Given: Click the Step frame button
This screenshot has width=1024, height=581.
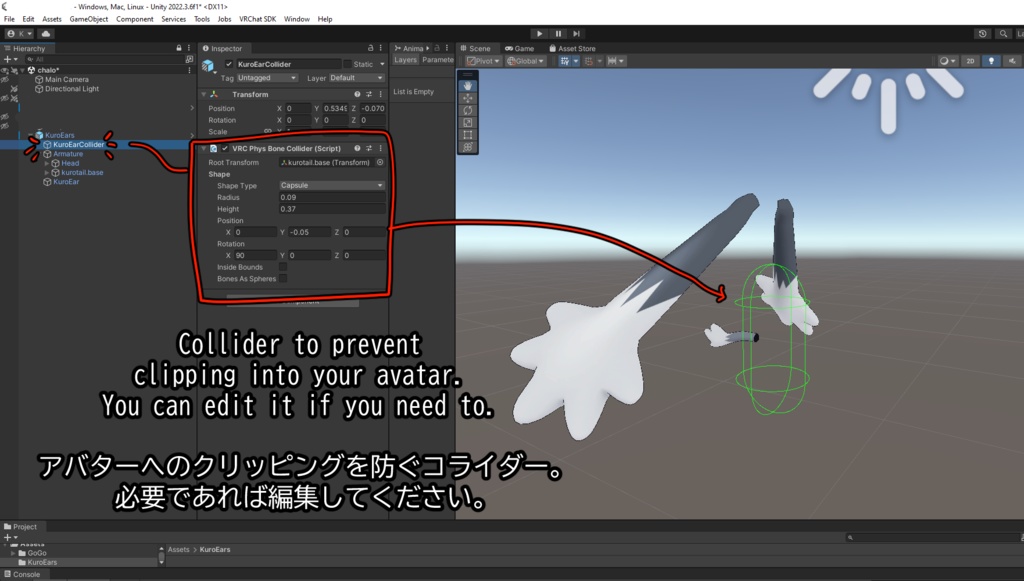Looking at the screenshot, I should [577, 33].
